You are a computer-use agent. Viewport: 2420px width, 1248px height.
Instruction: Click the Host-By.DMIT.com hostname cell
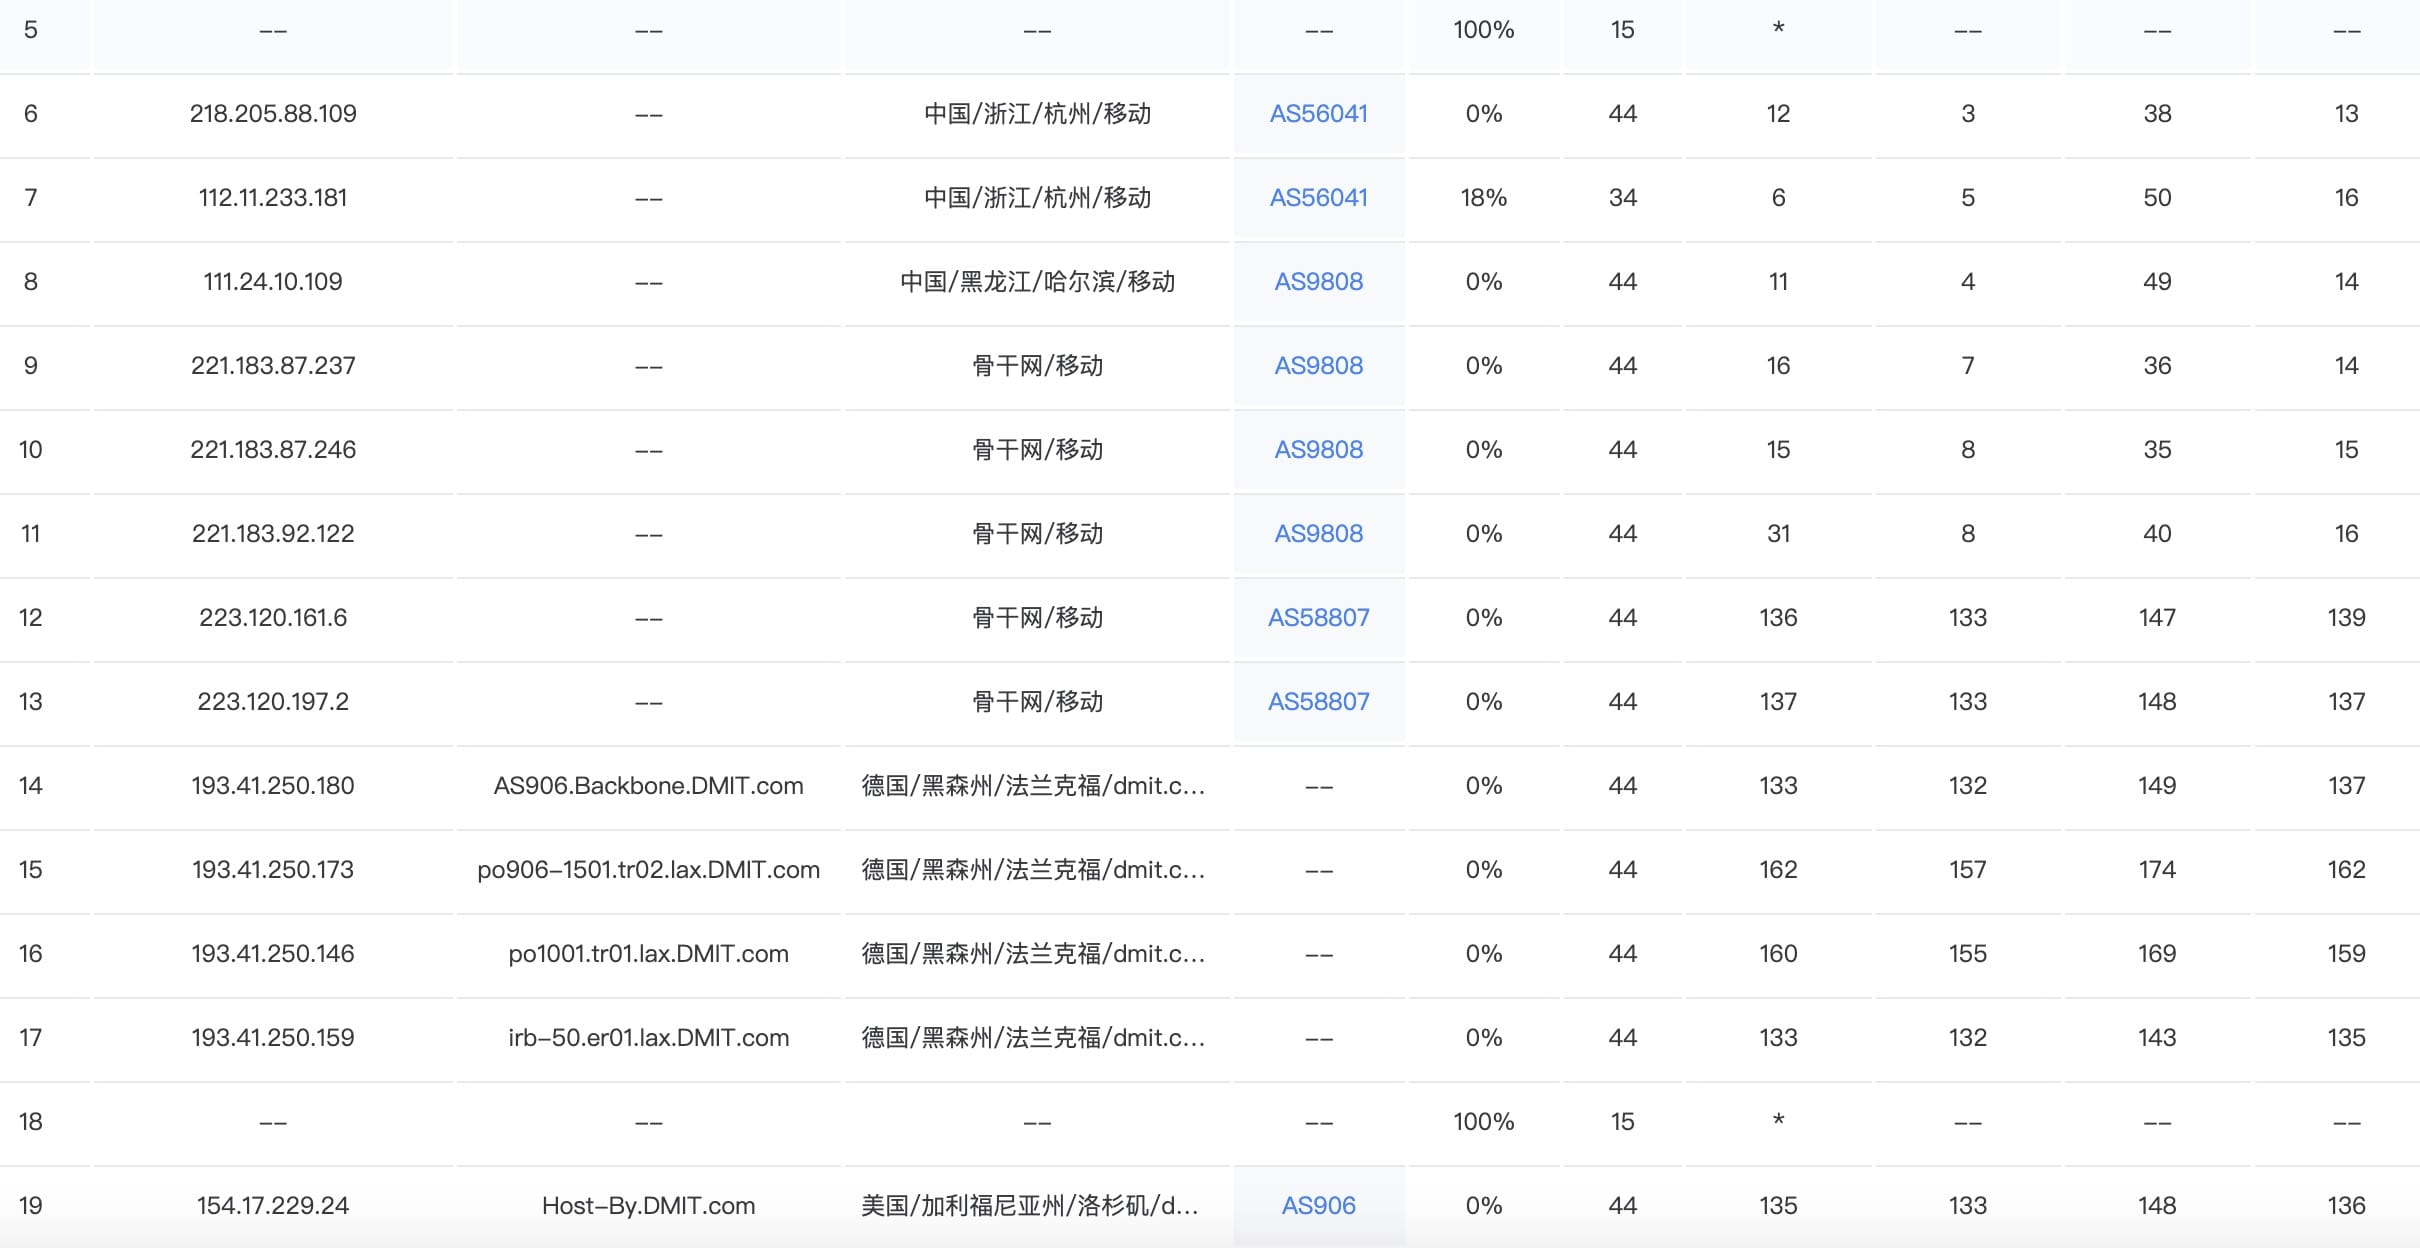click(x=648, y=1206)
